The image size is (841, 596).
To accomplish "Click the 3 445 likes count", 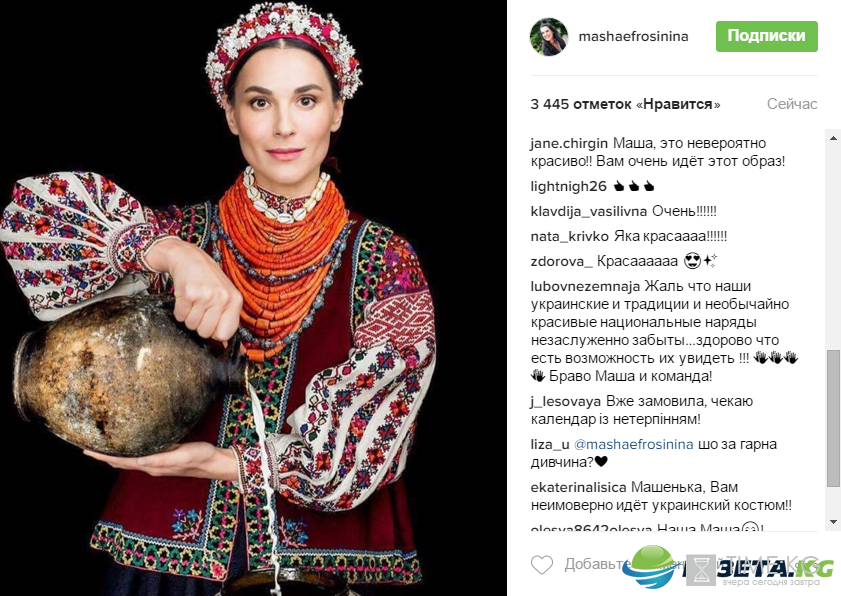I will click(625, 104).
